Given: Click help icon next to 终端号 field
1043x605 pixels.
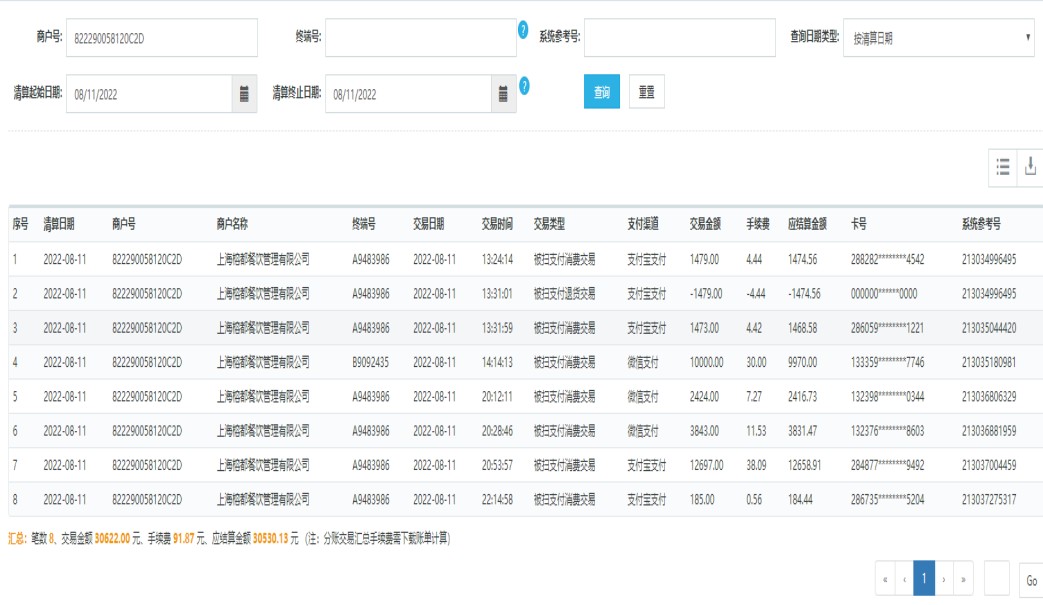Looking at the screenshot, I should coord(523,30).
